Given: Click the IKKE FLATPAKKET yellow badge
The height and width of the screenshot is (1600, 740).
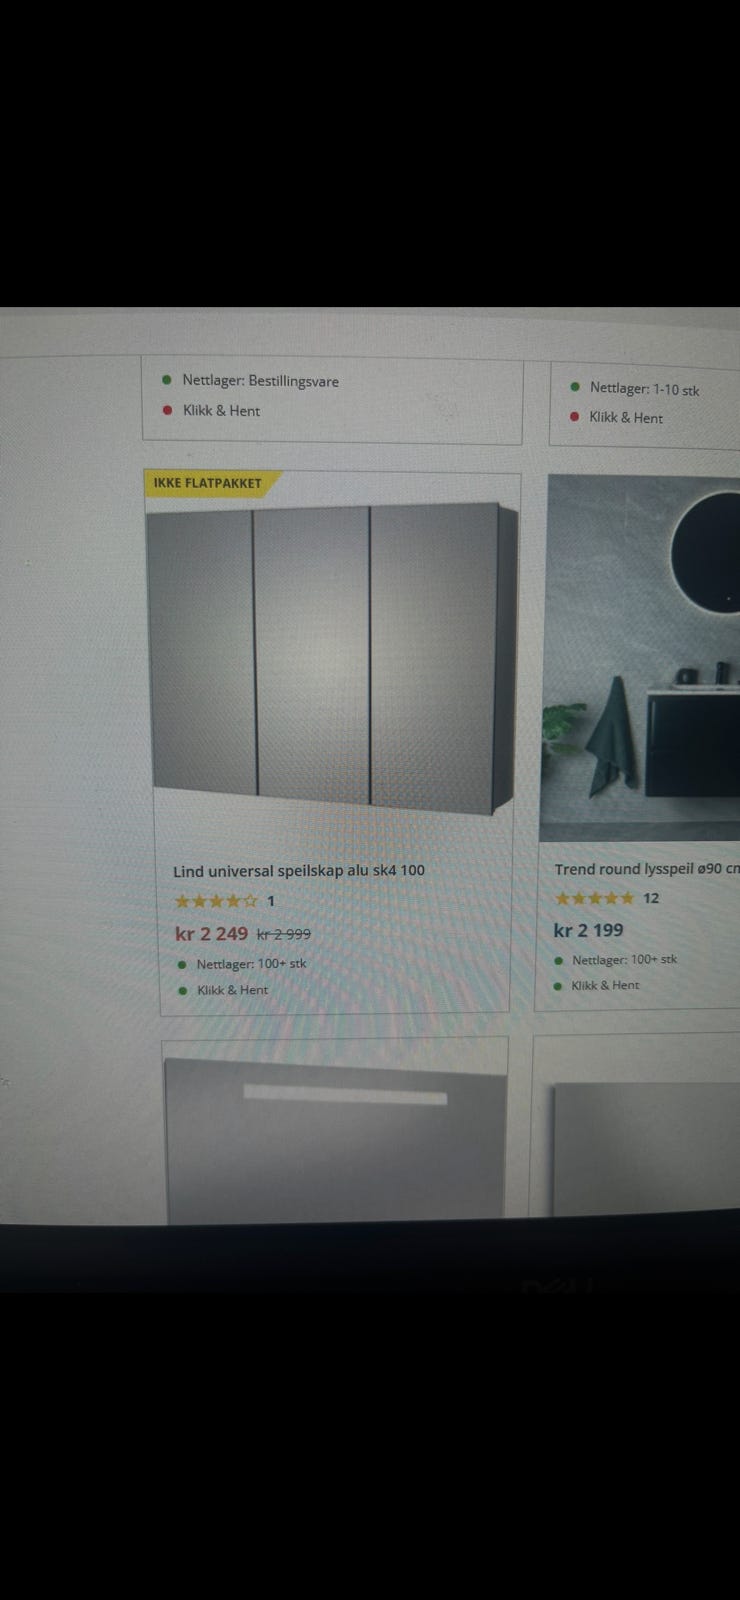Looking at the screenshot, I should 208,483.
